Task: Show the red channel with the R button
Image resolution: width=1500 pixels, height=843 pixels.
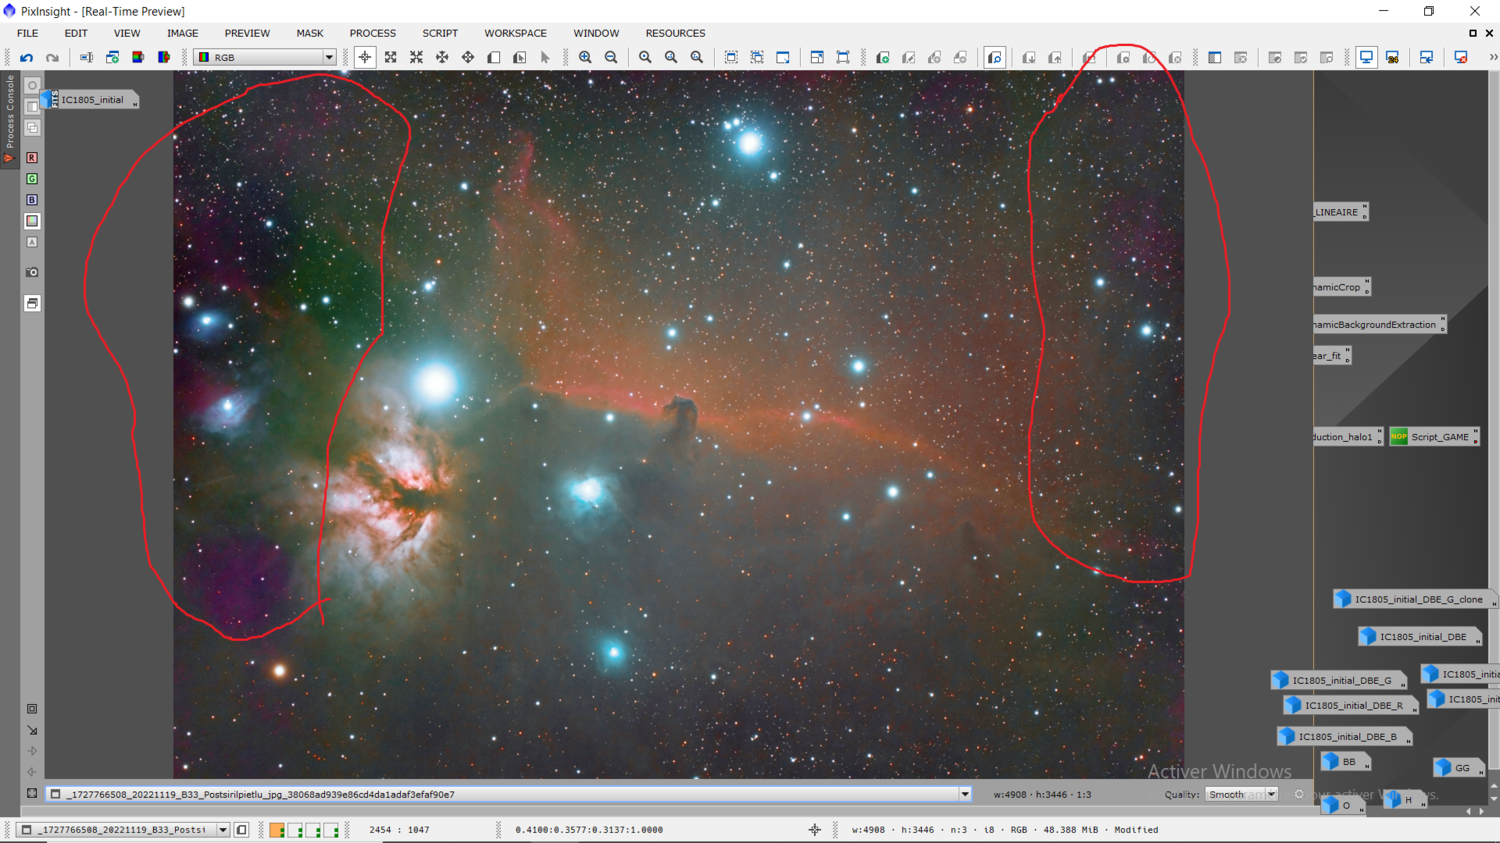Action: click(32, 158)
